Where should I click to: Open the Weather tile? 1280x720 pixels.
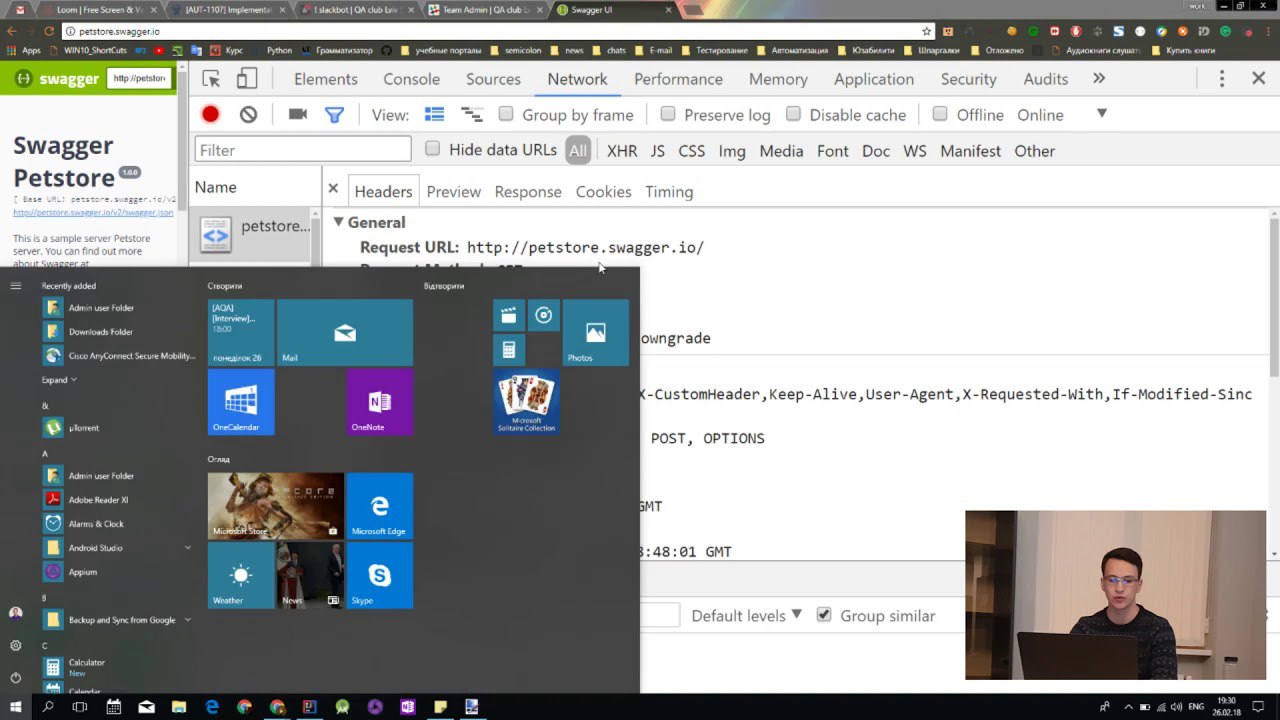coord(241,575)
